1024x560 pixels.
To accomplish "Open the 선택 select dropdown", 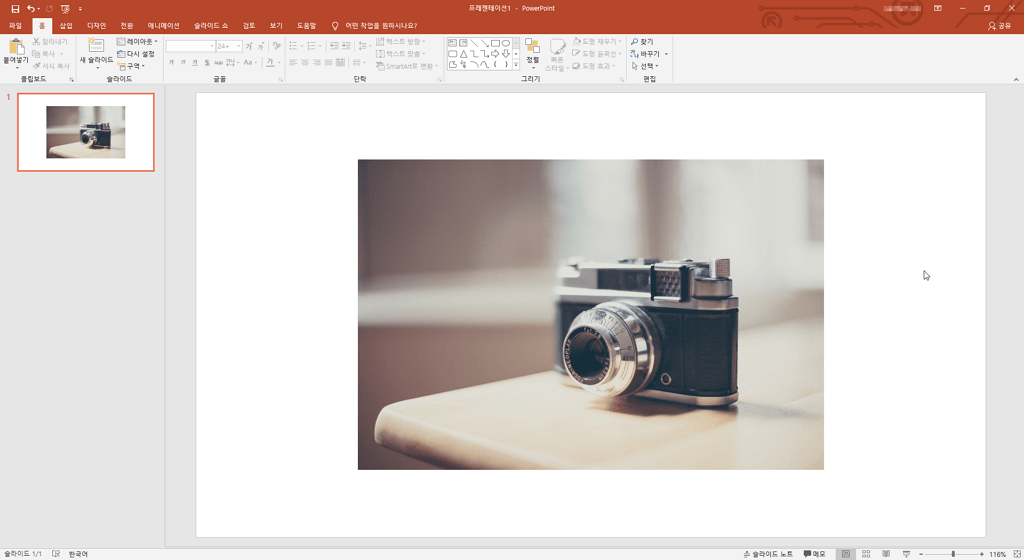I will (x=645, y=66).
